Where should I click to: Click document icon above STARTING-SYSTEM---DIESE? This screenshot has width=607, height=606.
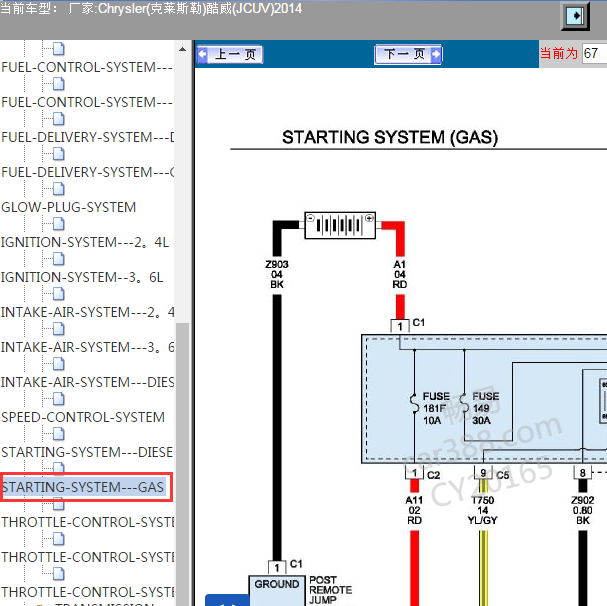(x=58, y=434)
